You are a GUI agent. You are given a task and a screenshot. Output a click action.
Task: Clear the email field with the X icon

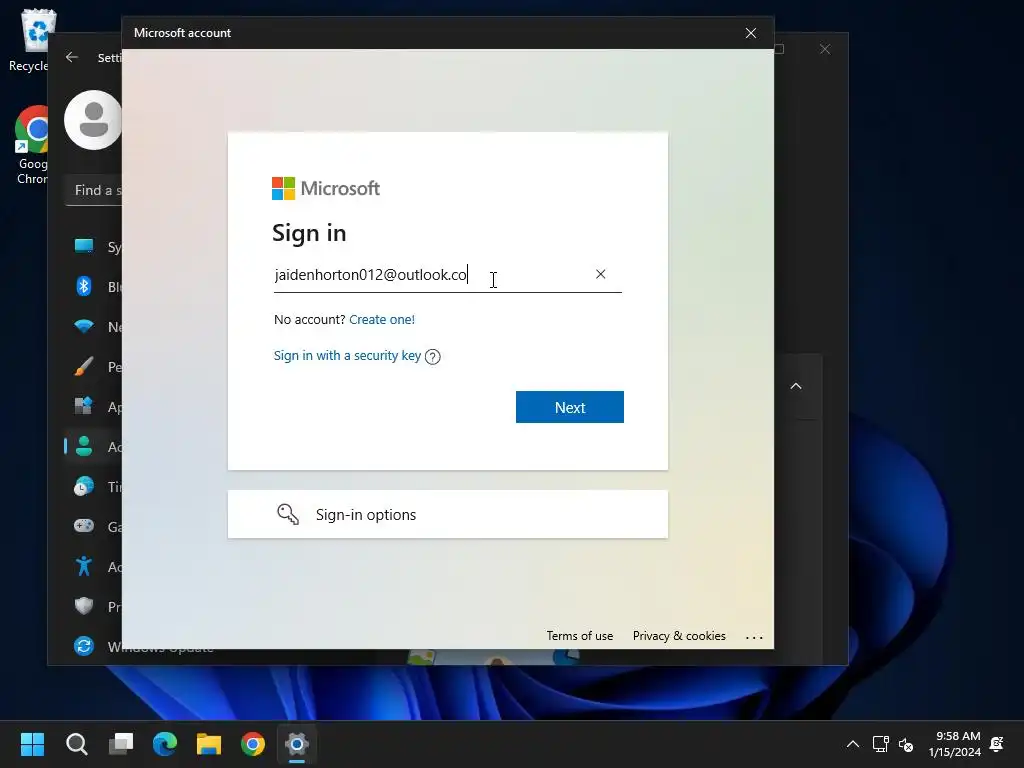point(600,274)
